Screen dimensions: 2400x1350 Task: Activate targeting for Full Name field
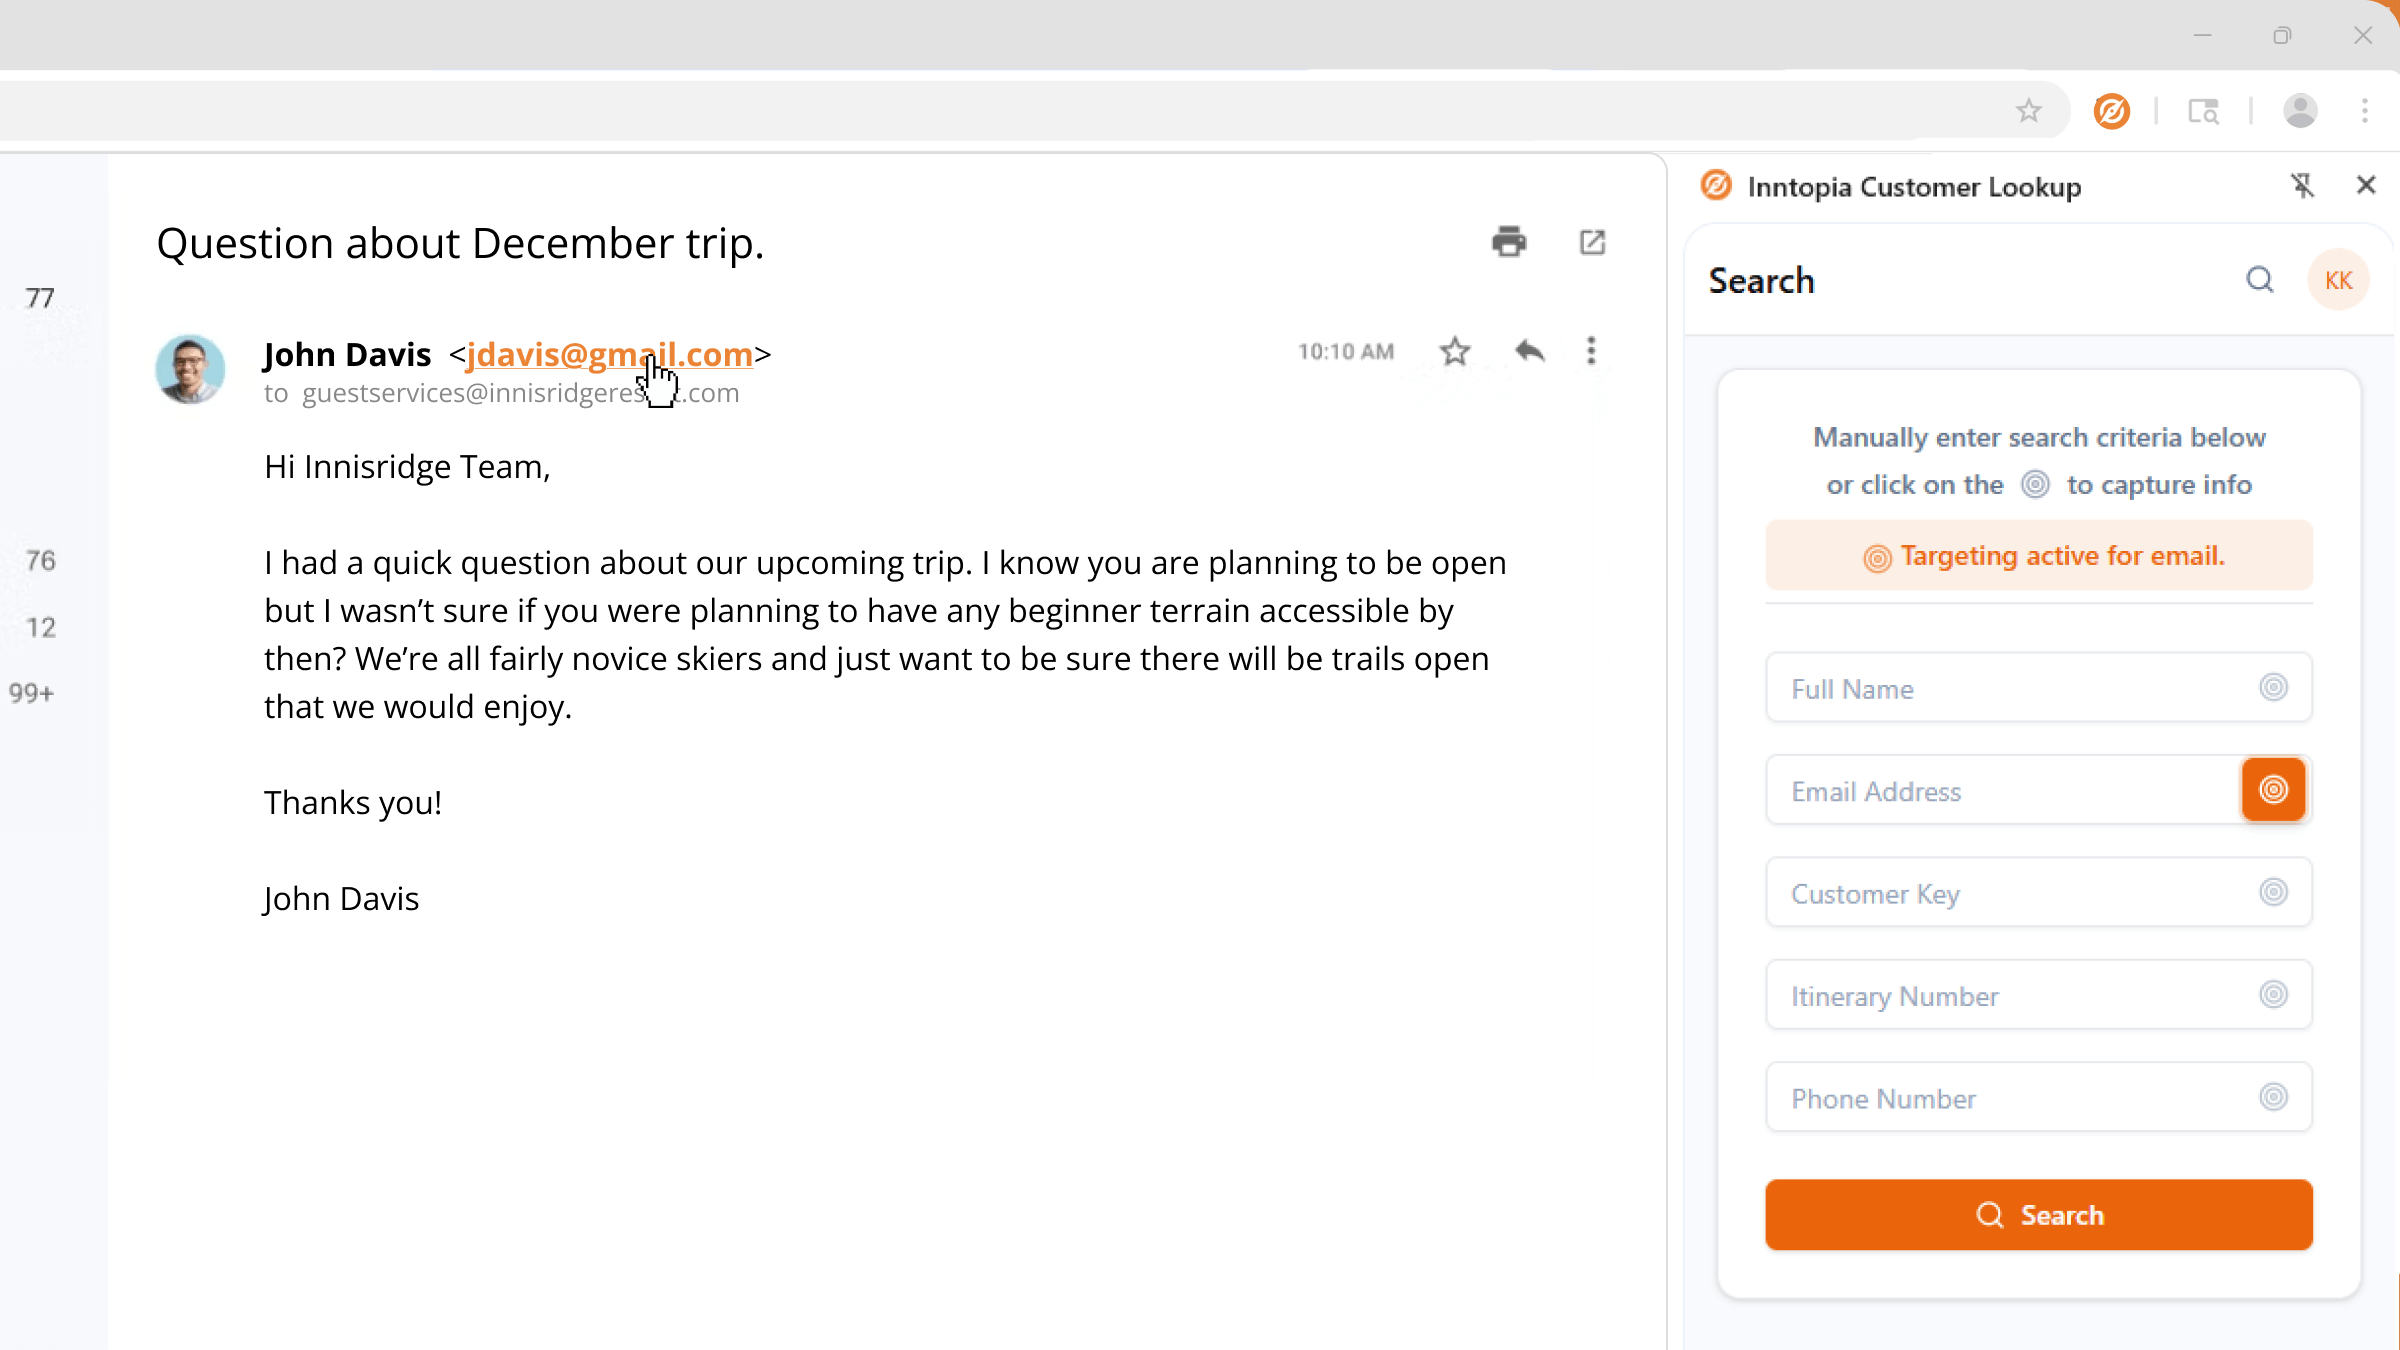[x=2273, y=687]
